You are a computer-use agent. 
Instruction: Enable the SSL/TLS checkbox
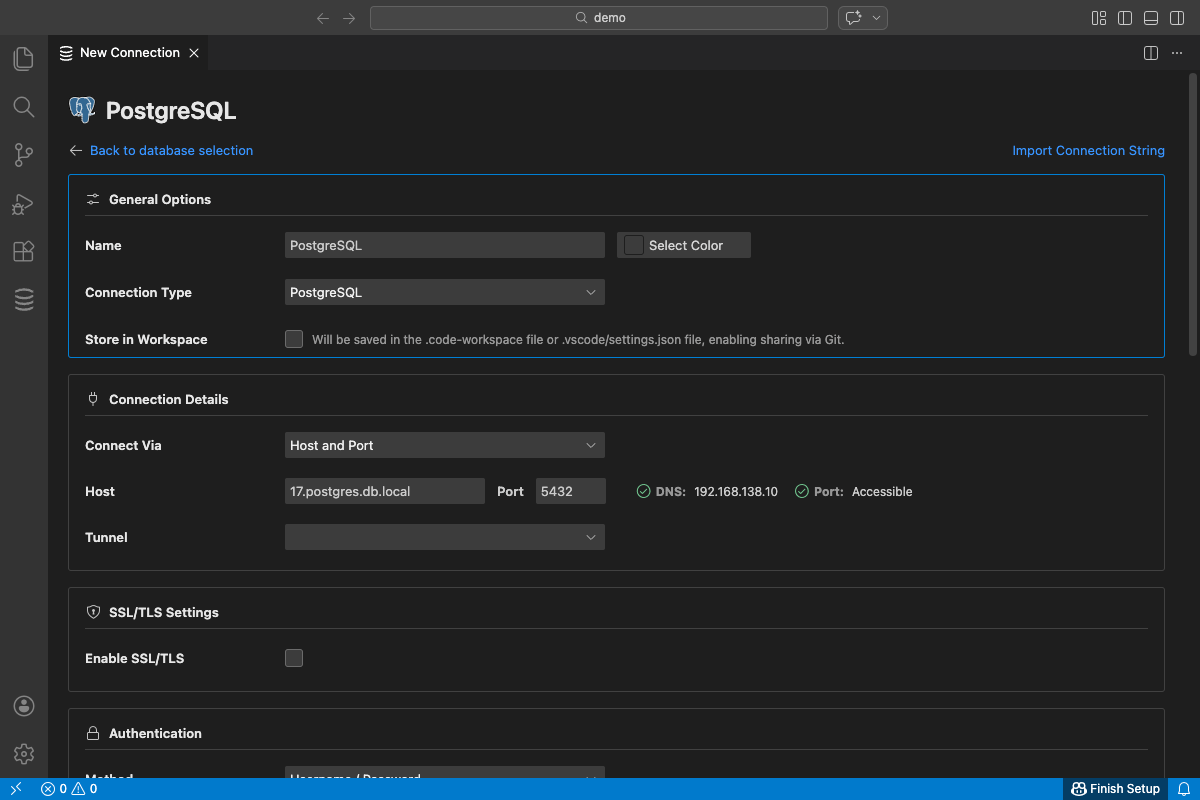[x=294, y=658]
